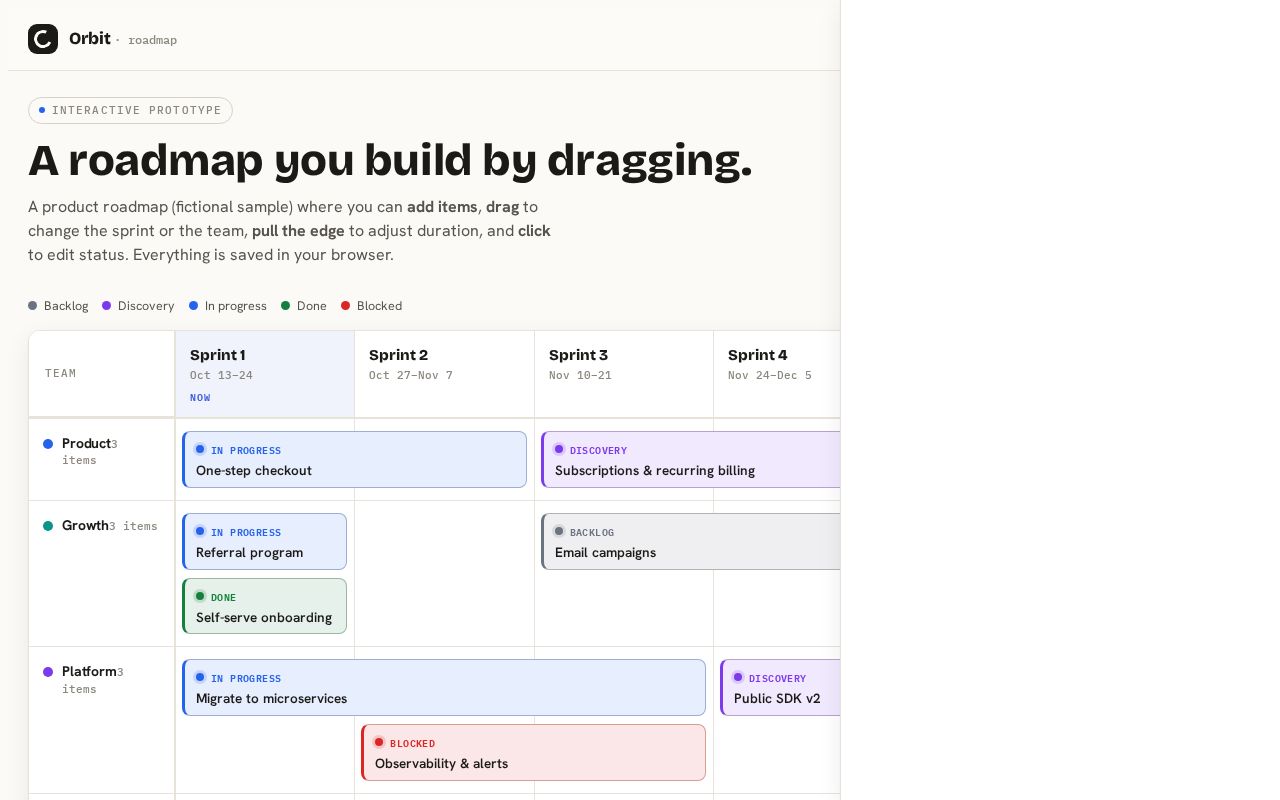Select the Sprint 4 column header
Screen dimensions: 1280x800
(x=777, y=374)
